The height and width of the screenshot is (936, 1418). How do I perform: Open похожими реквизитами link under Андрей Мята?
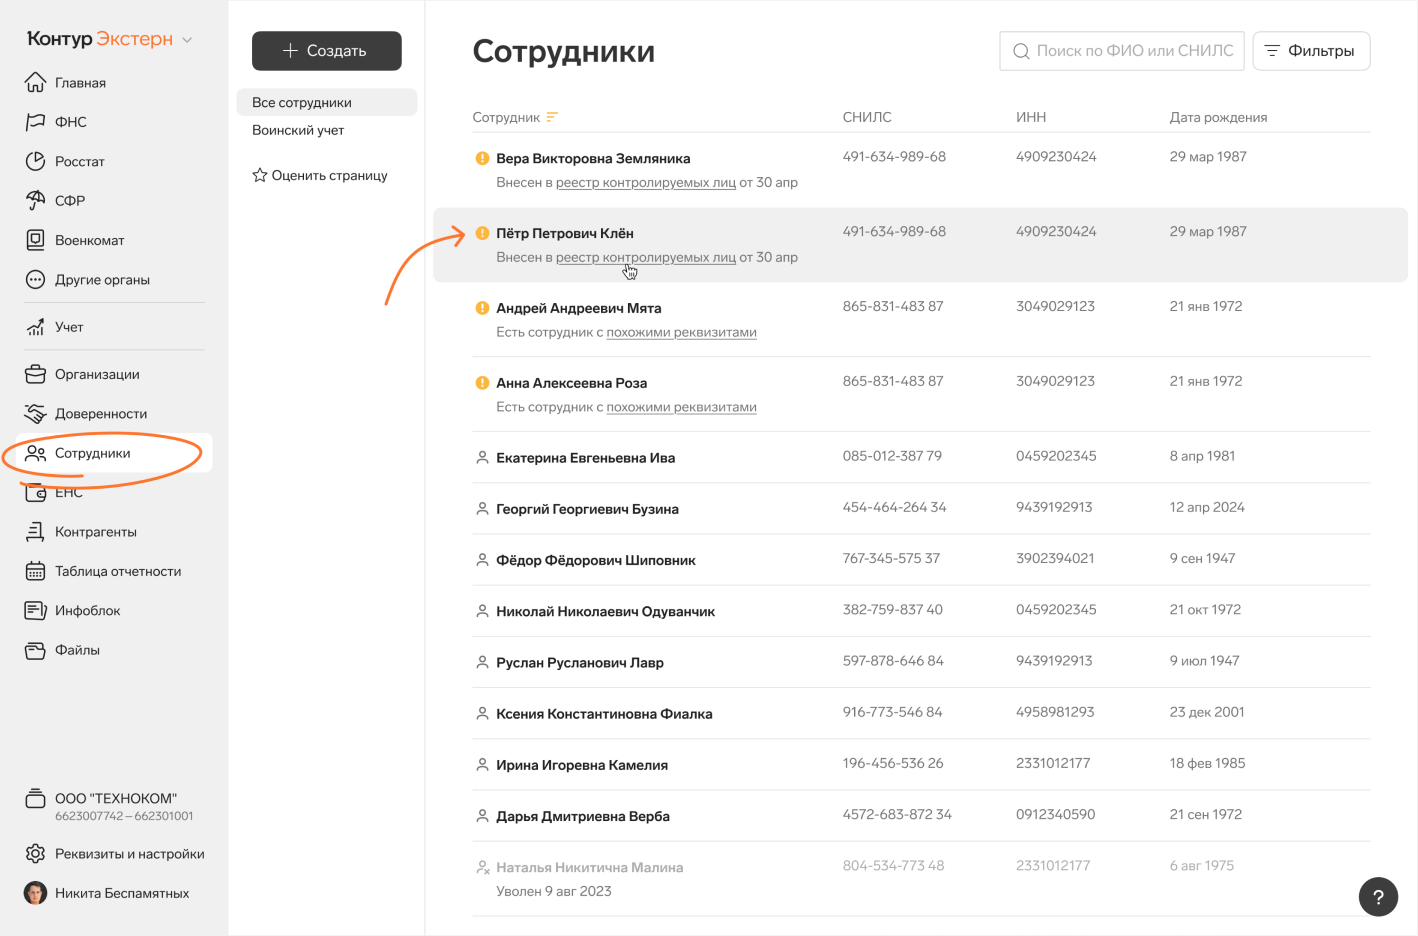click(x=681, y=332)
